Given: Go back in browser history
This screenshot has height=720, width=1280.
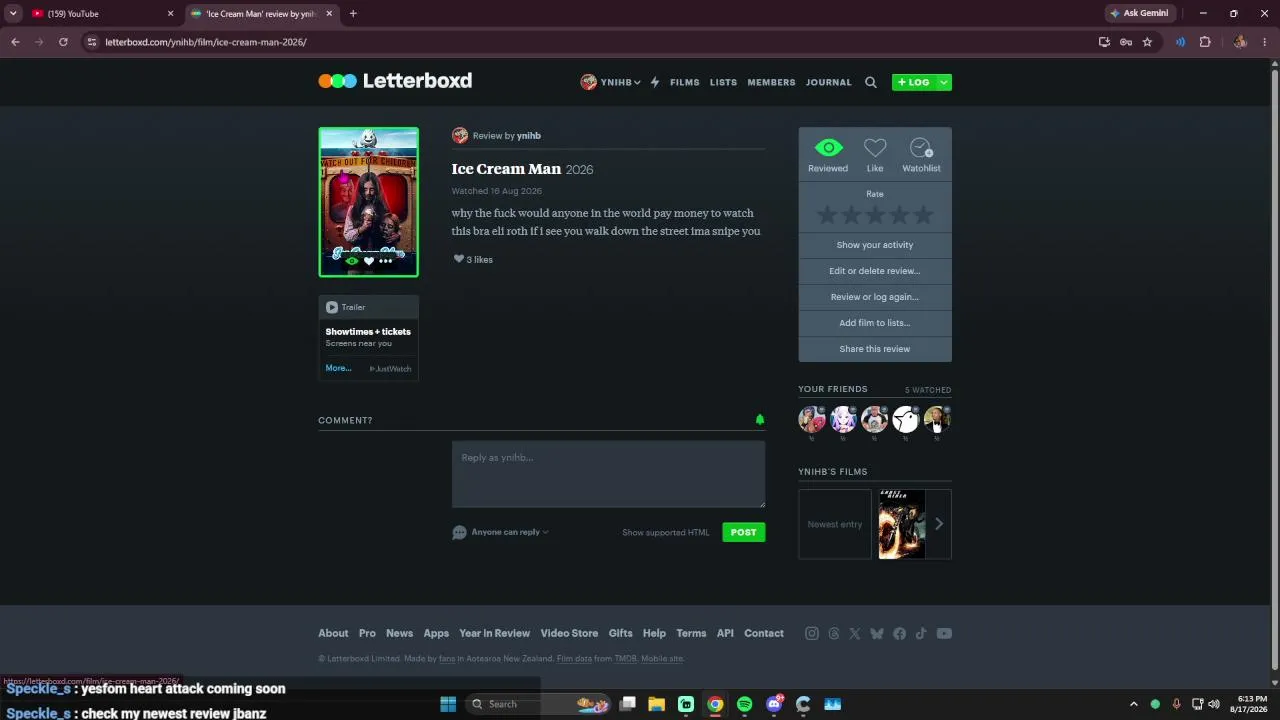Looking at the screenshot, I should [x=15, y=42].
